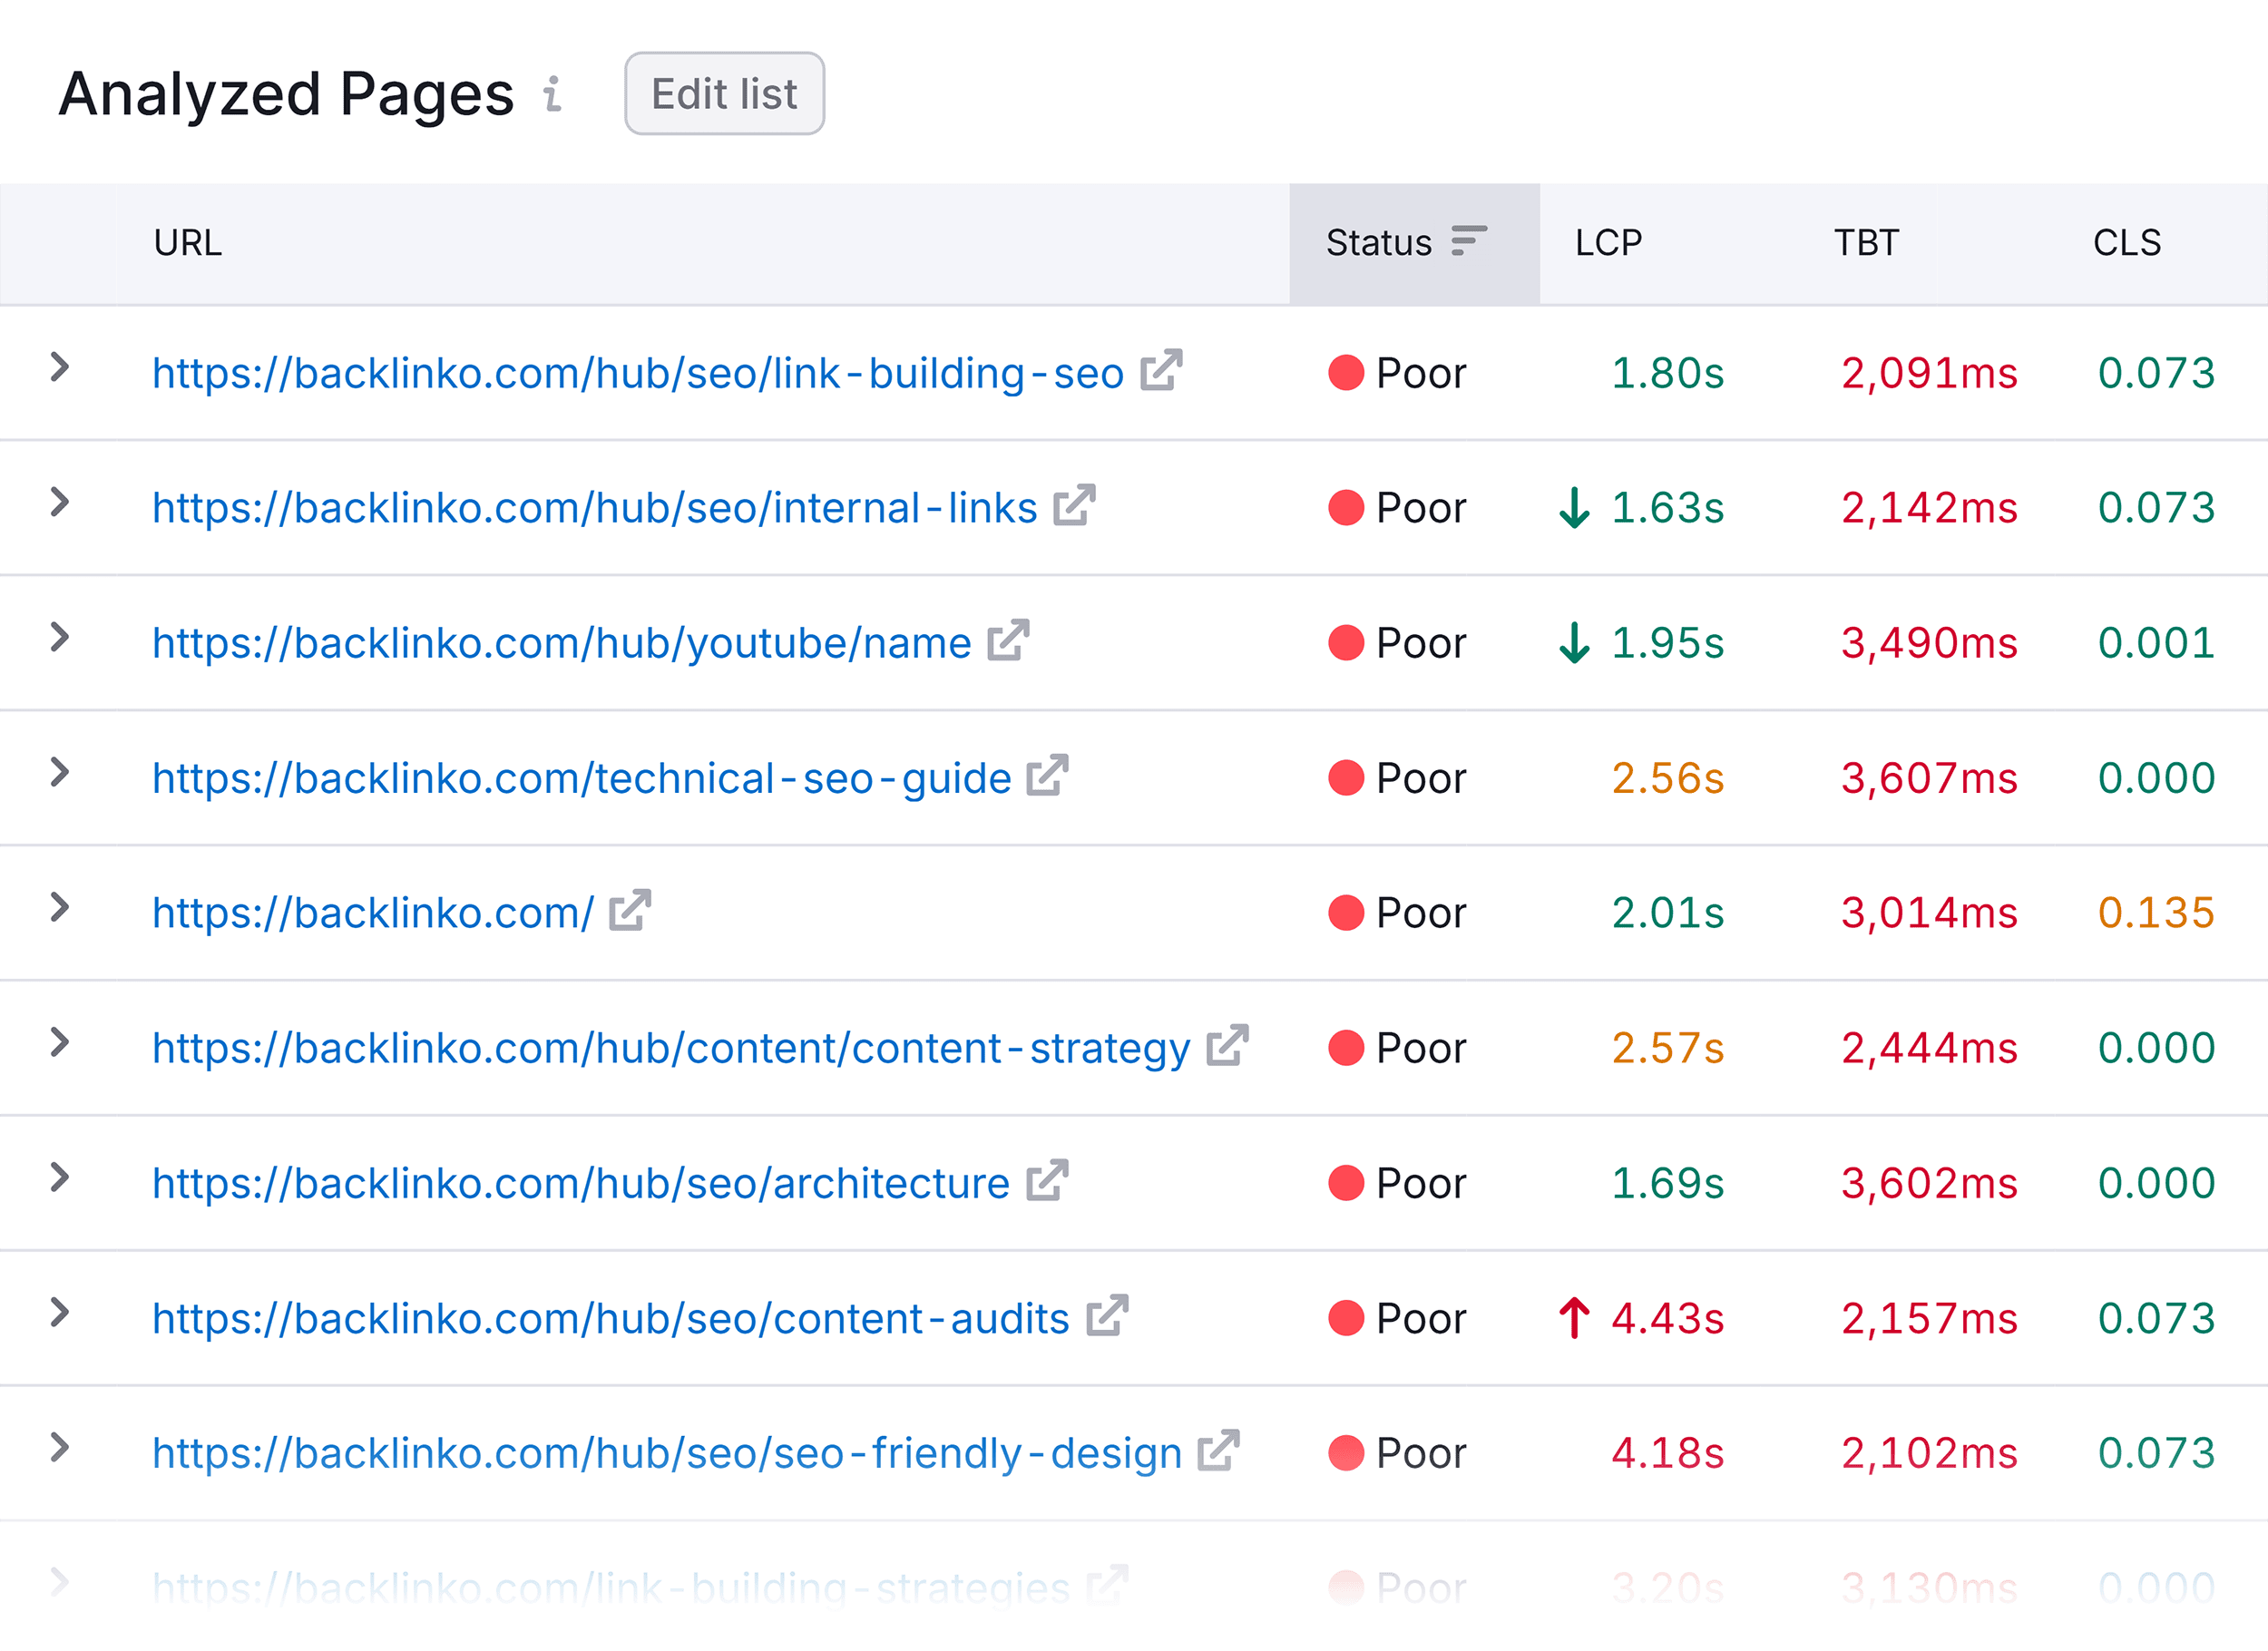Click external link icon for seo-friendly-design
The width and height of the screenshot is (2268, 1651).
pos(1219,1449)
